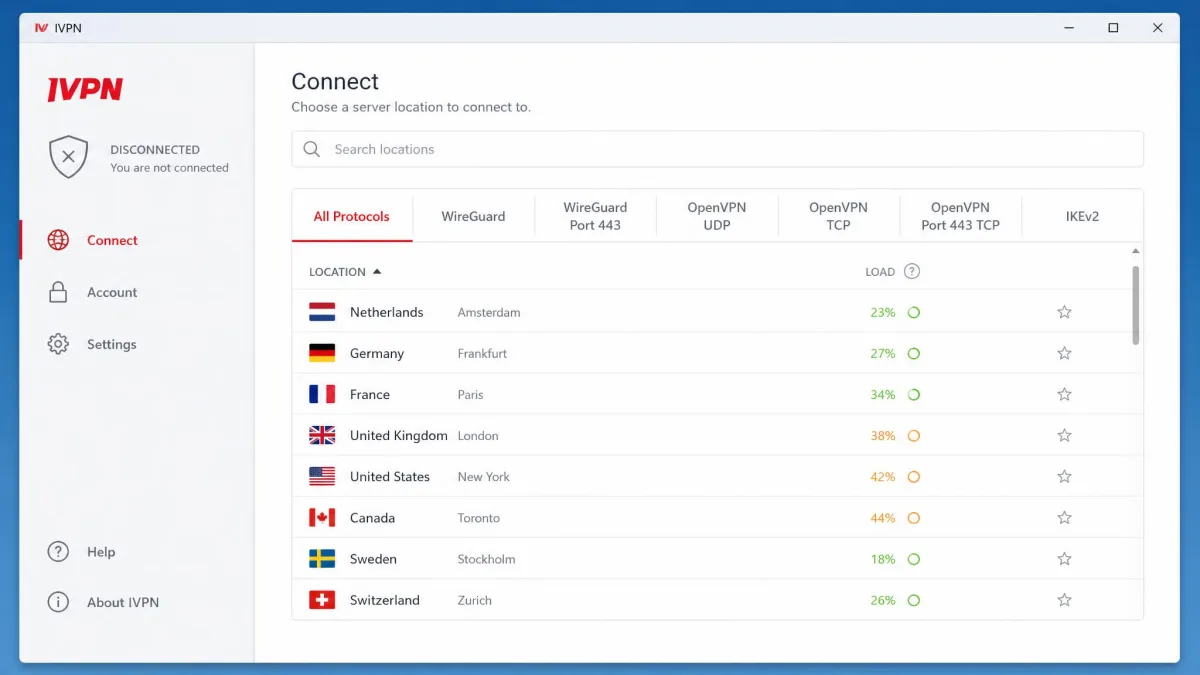Favorite the Sweden Stockholm server star
This screenshot has width=1200, height=675.
[1064, 559]
